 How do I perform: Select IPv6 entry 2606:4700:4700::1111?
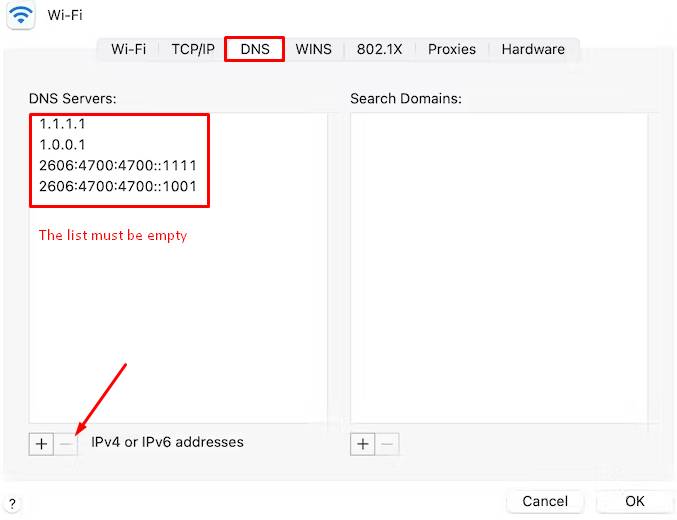117,166
